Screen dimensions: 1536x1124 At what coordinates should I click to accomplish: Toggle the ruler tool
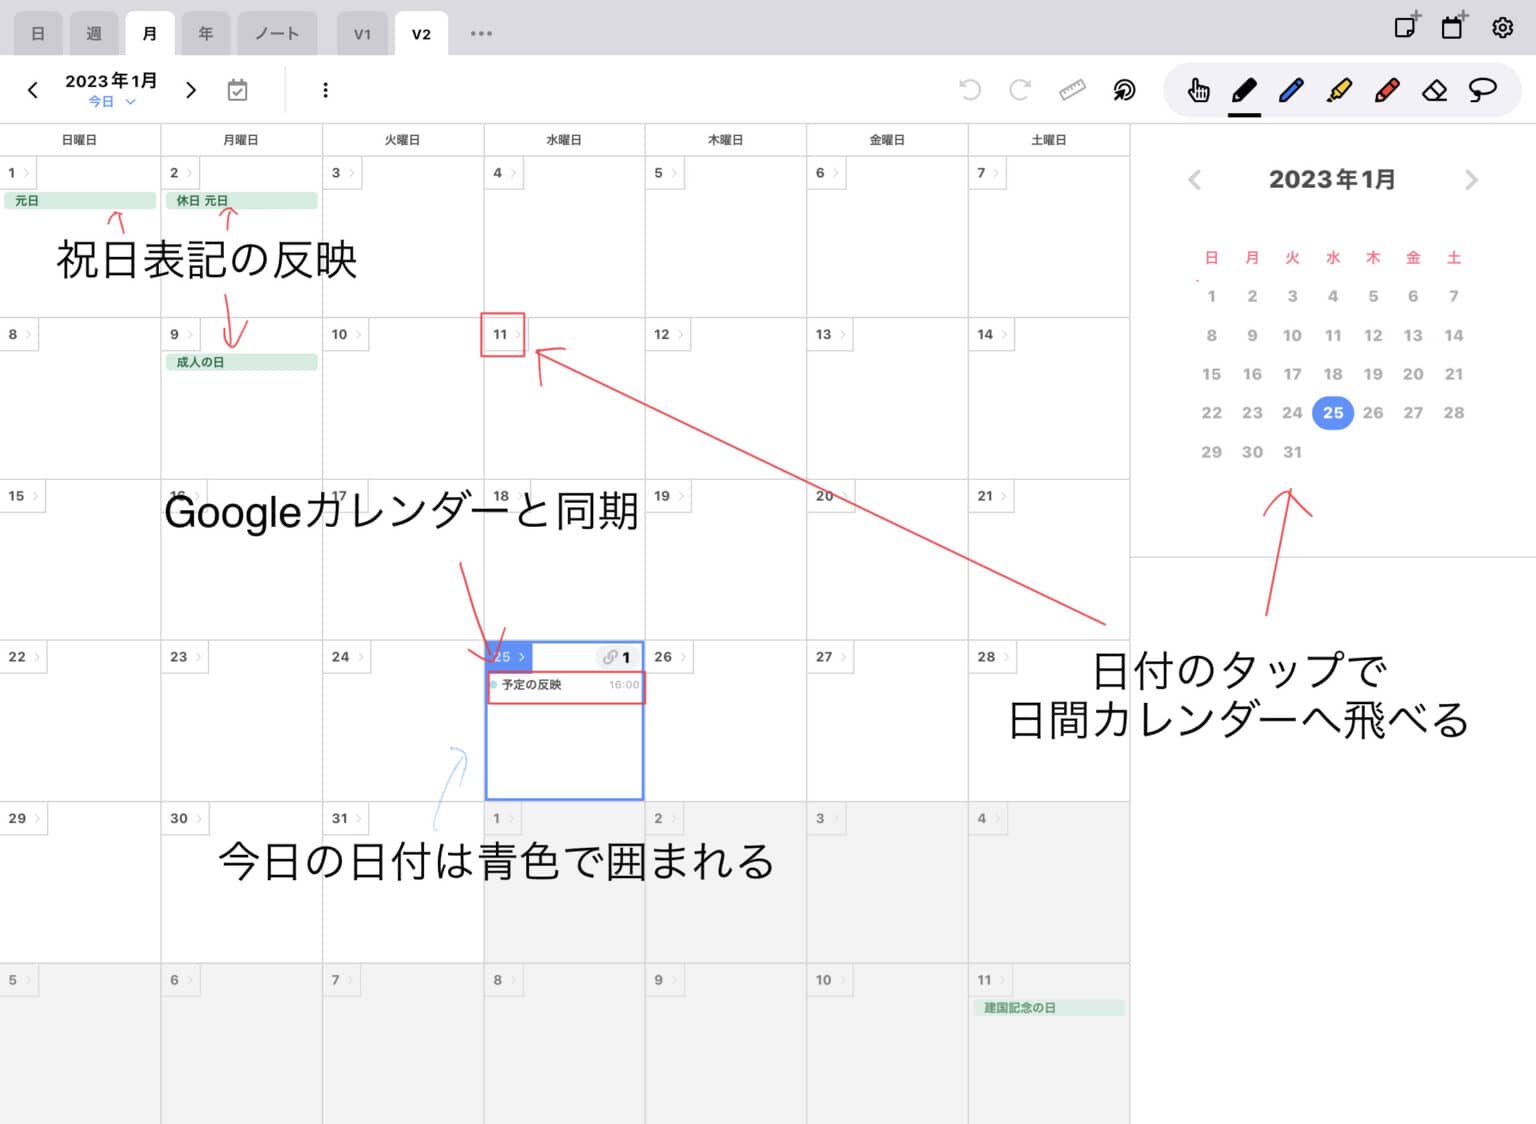click(1071, 89)
